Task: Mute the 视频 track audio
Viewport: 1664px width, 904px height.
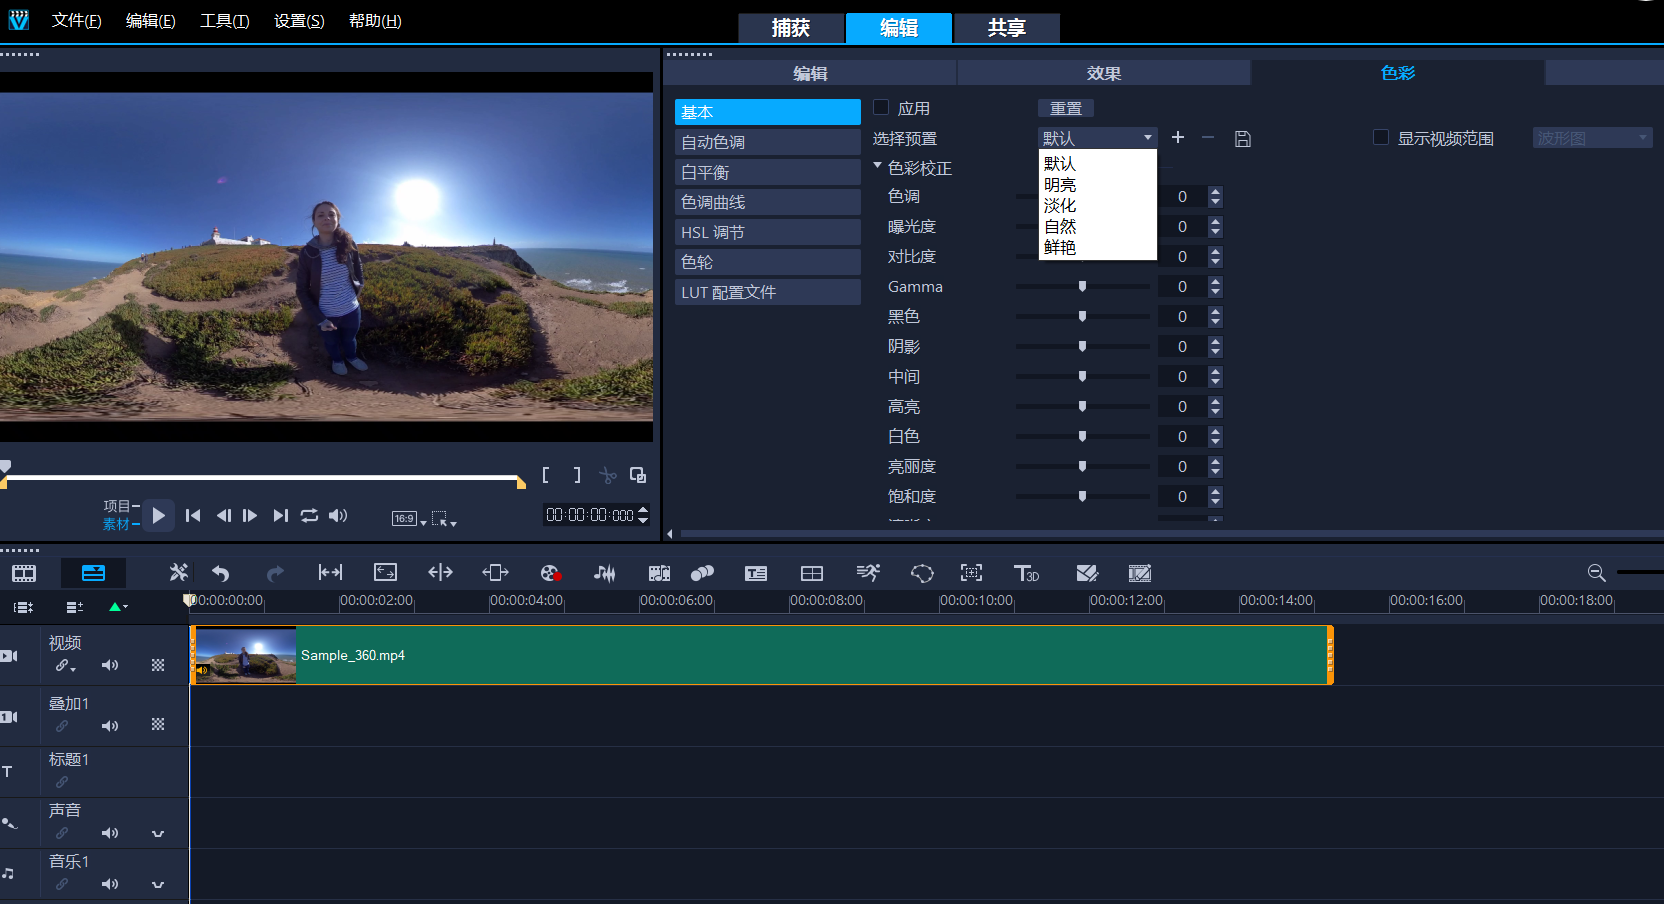Action: point(110,666)
